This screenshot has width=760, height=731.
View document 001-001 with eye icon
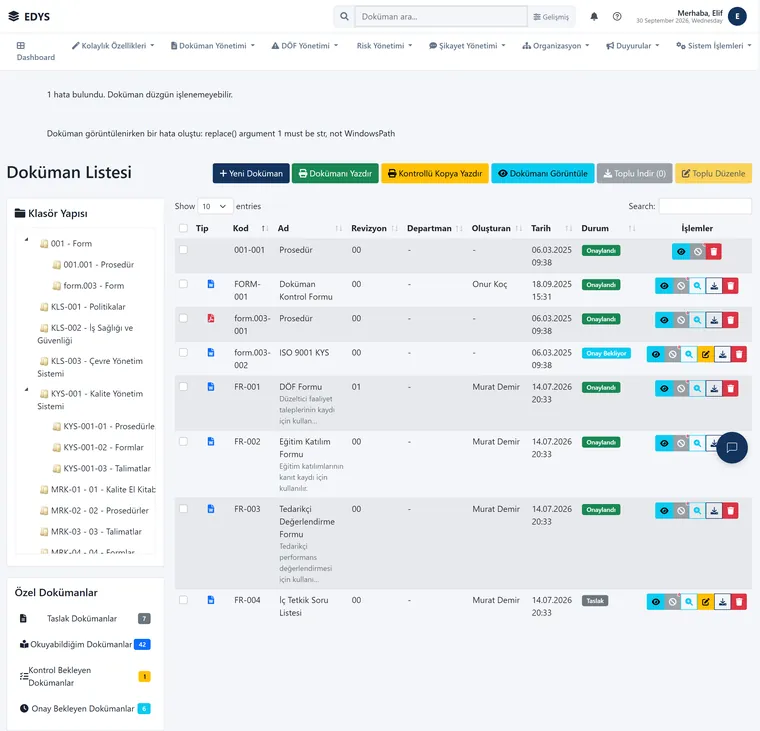[x=681, y=251]
